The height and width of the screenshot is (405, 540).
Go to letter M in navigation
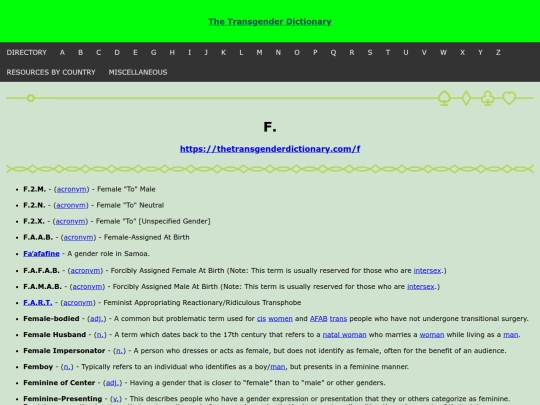259,52
